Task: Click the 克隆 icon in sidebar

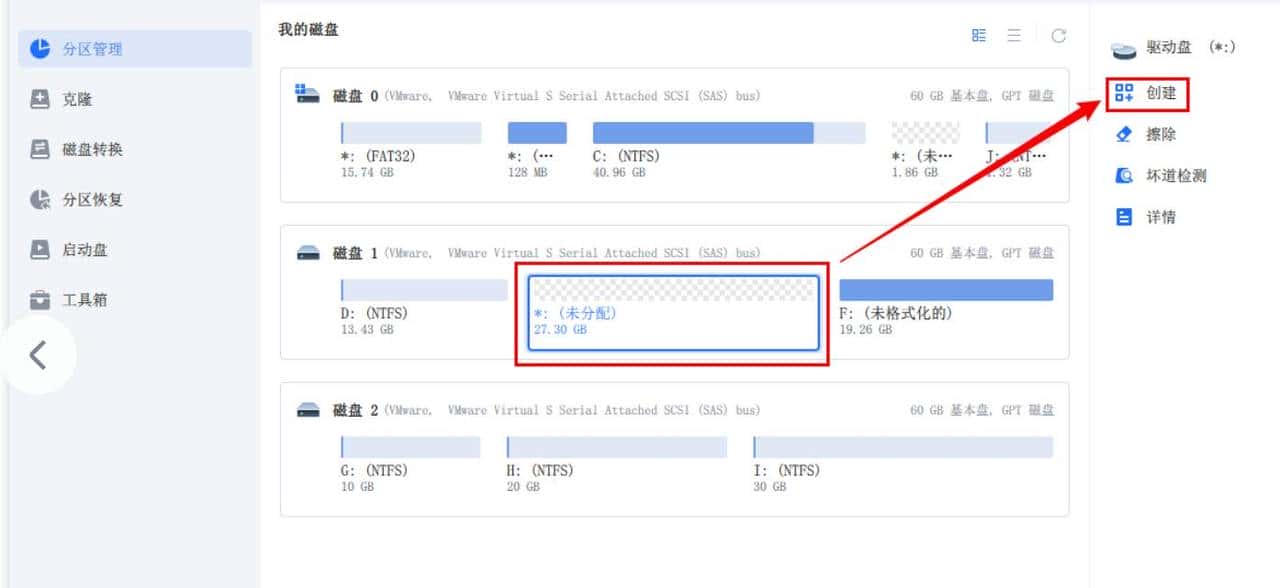Action: 40,99
